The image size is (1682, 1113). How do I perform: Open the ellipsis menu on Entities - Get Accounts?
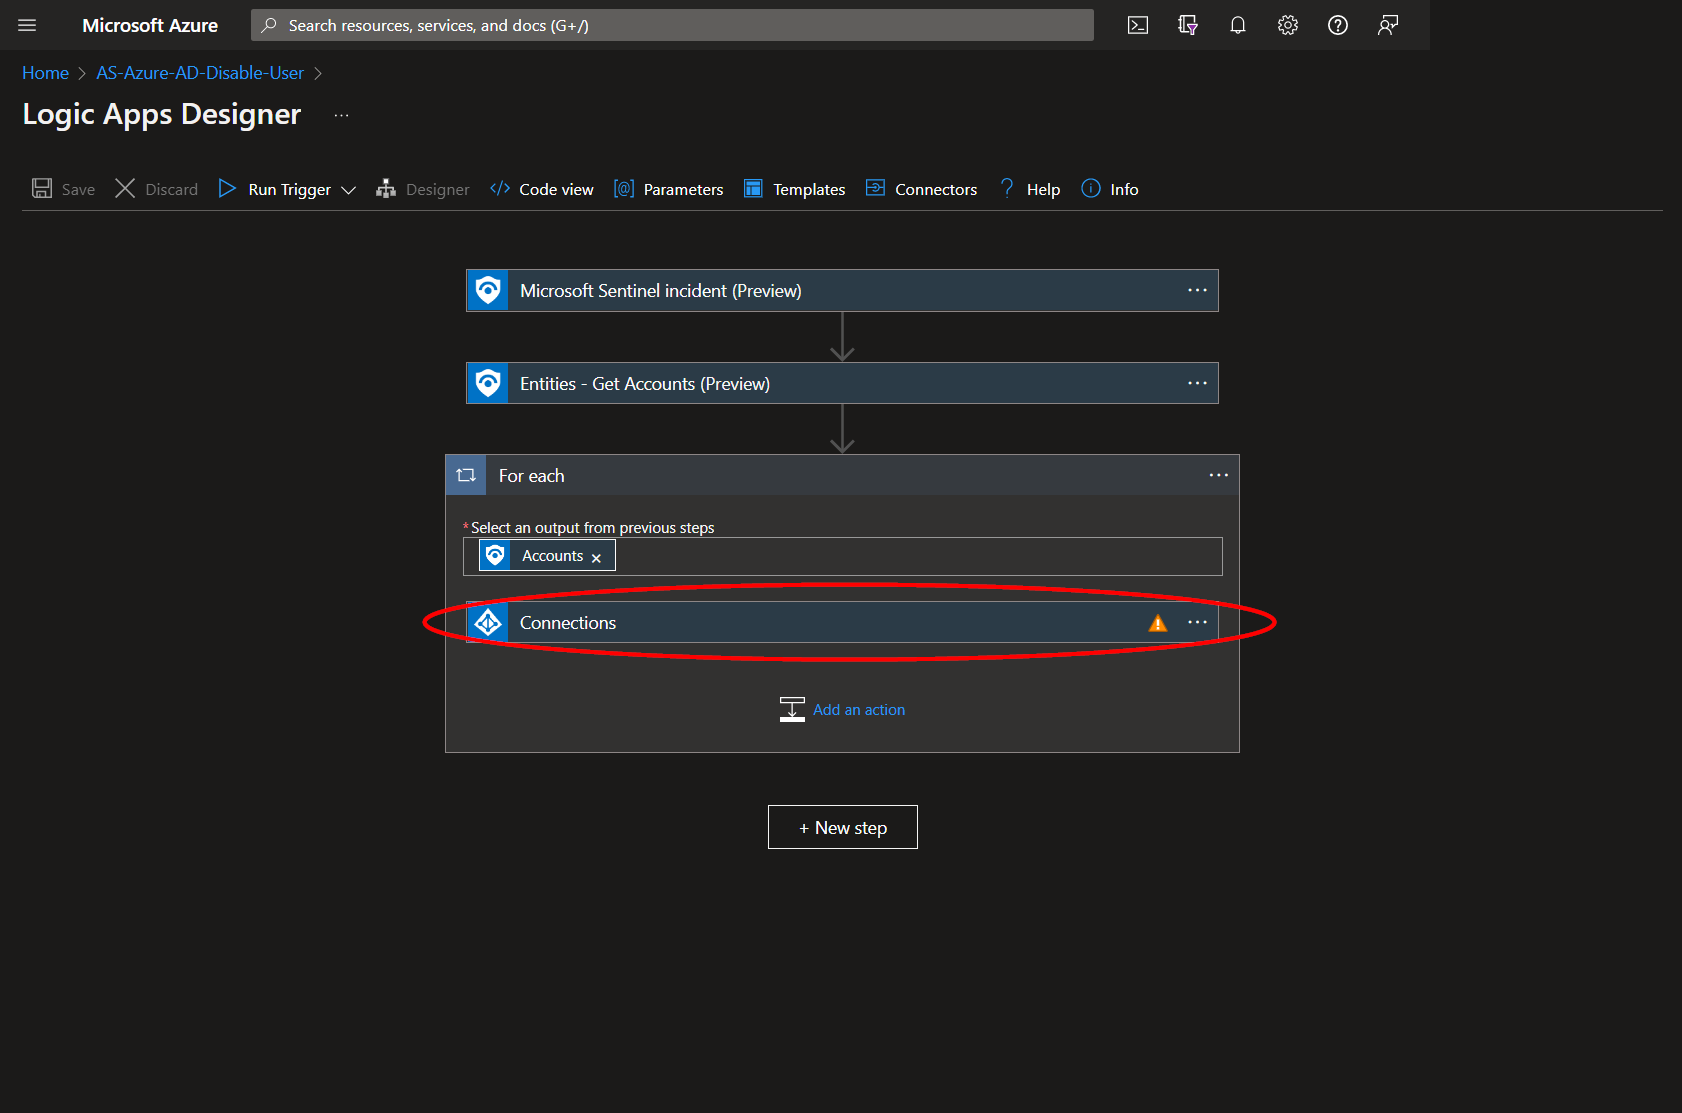1197,383
